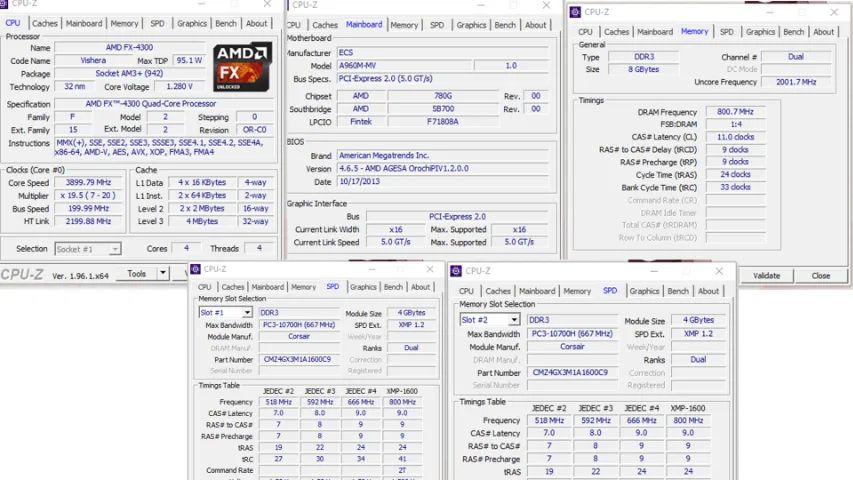Switch to CPU tab in Slot #2 SPD window
Screen dimensions: 853x480
click(x=466, y=291)
